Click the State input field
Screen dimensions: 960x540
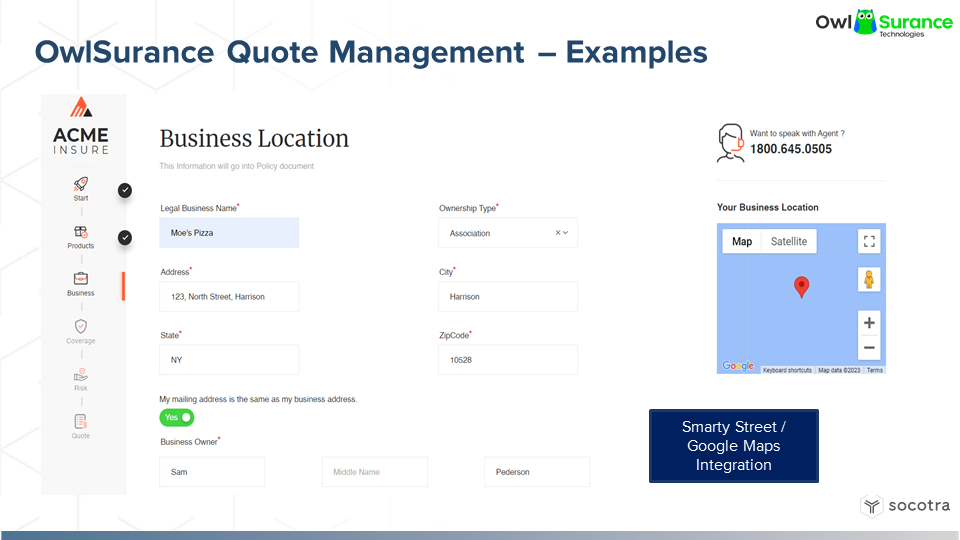[229, 360]
